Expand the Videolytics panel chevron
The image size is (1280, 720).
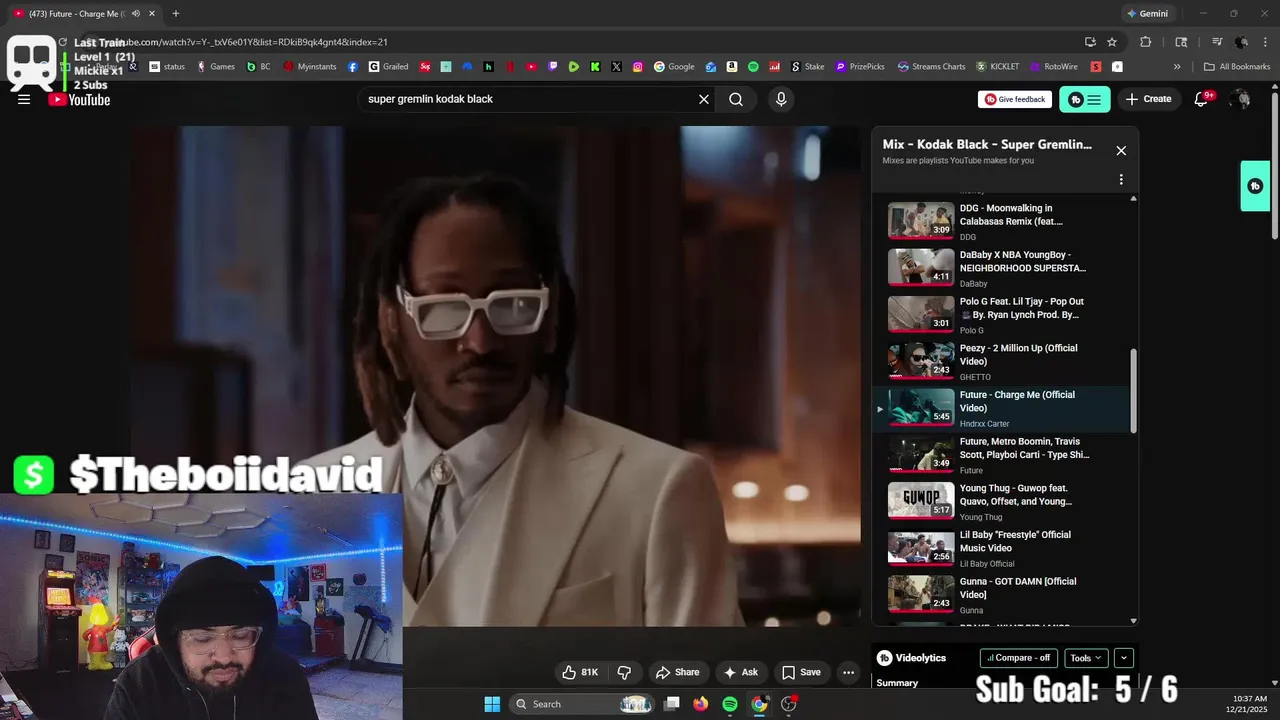pyautogui.click(x=1124, y=658)
